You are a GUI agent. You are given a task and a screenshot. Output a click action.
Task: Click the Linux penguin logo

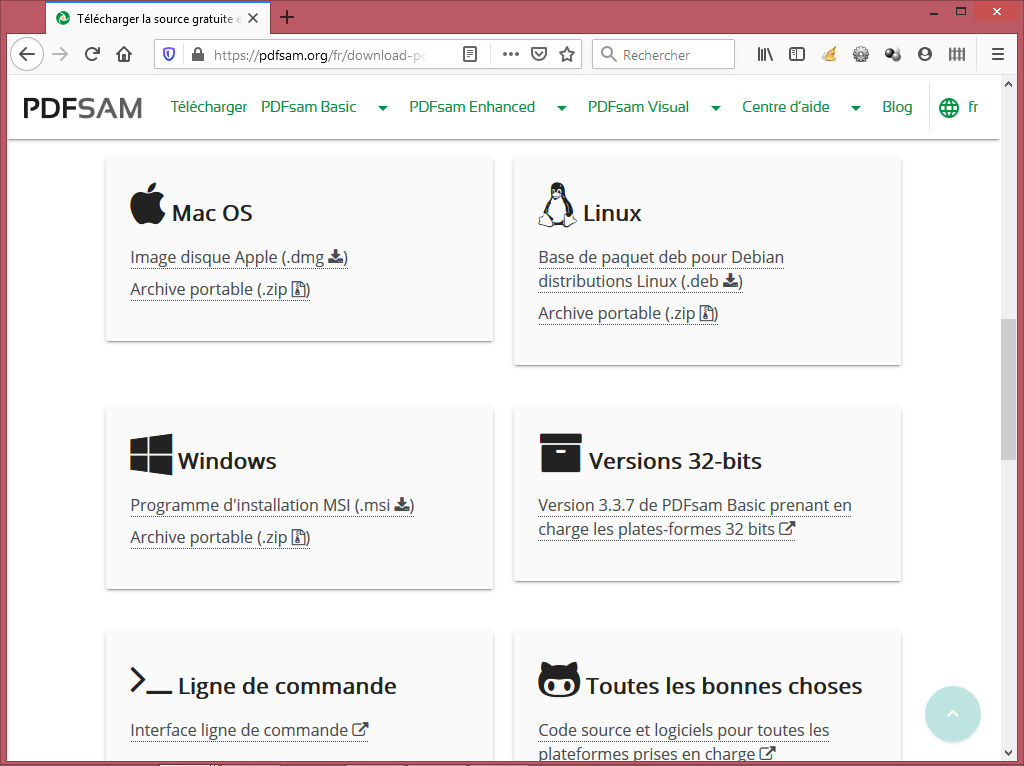pos(557,204)
